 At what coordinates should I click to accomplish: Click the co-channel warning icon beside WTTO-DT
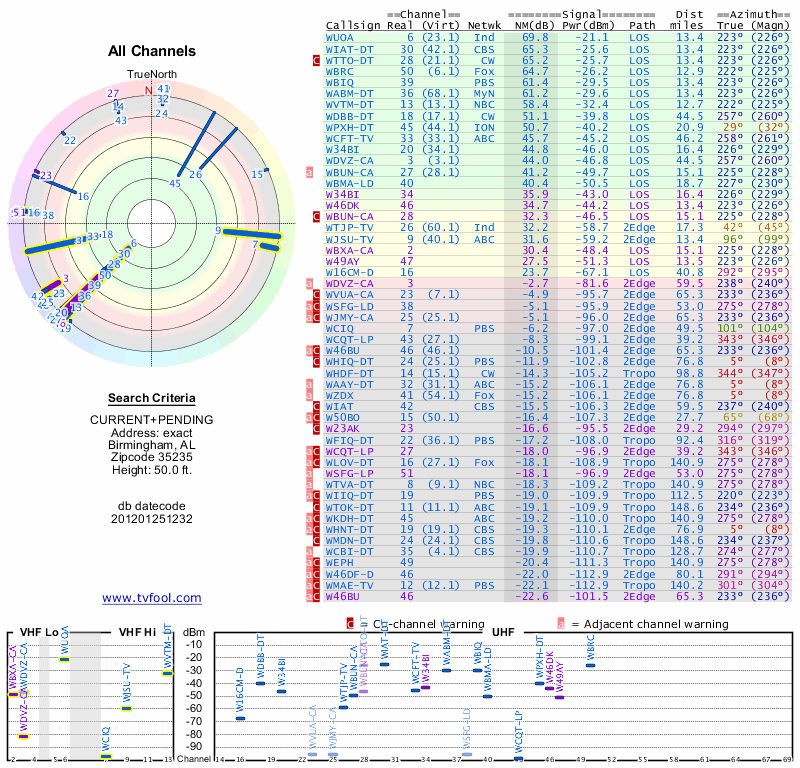(316, 60)
